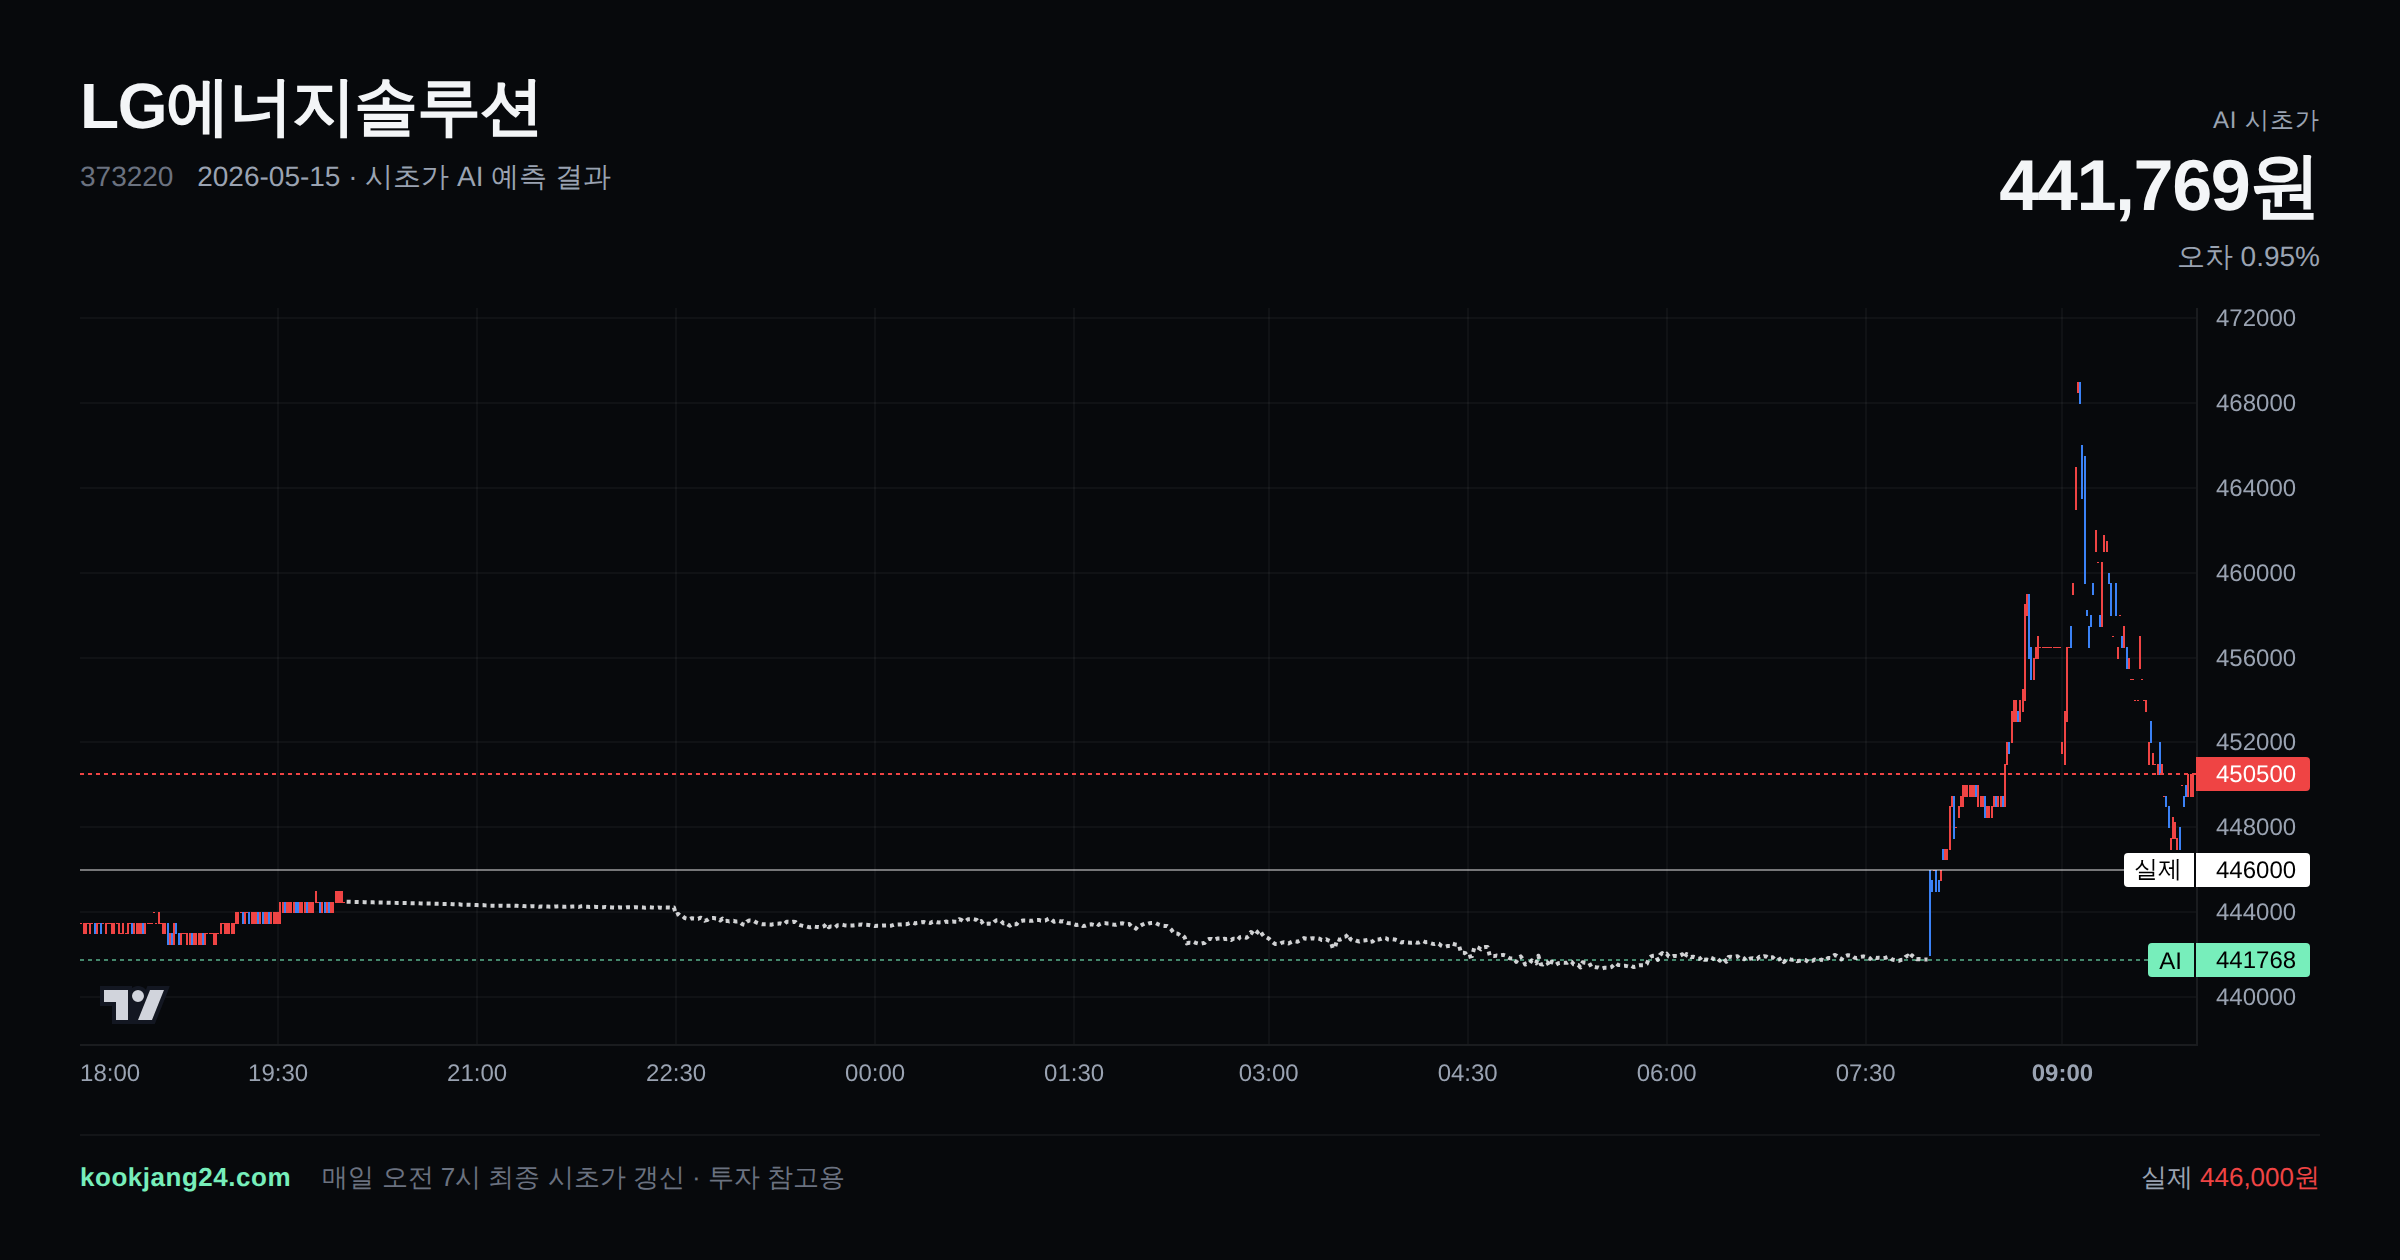
Task: Open the kookjang24.com link
Action: (x=185, y=1177)
